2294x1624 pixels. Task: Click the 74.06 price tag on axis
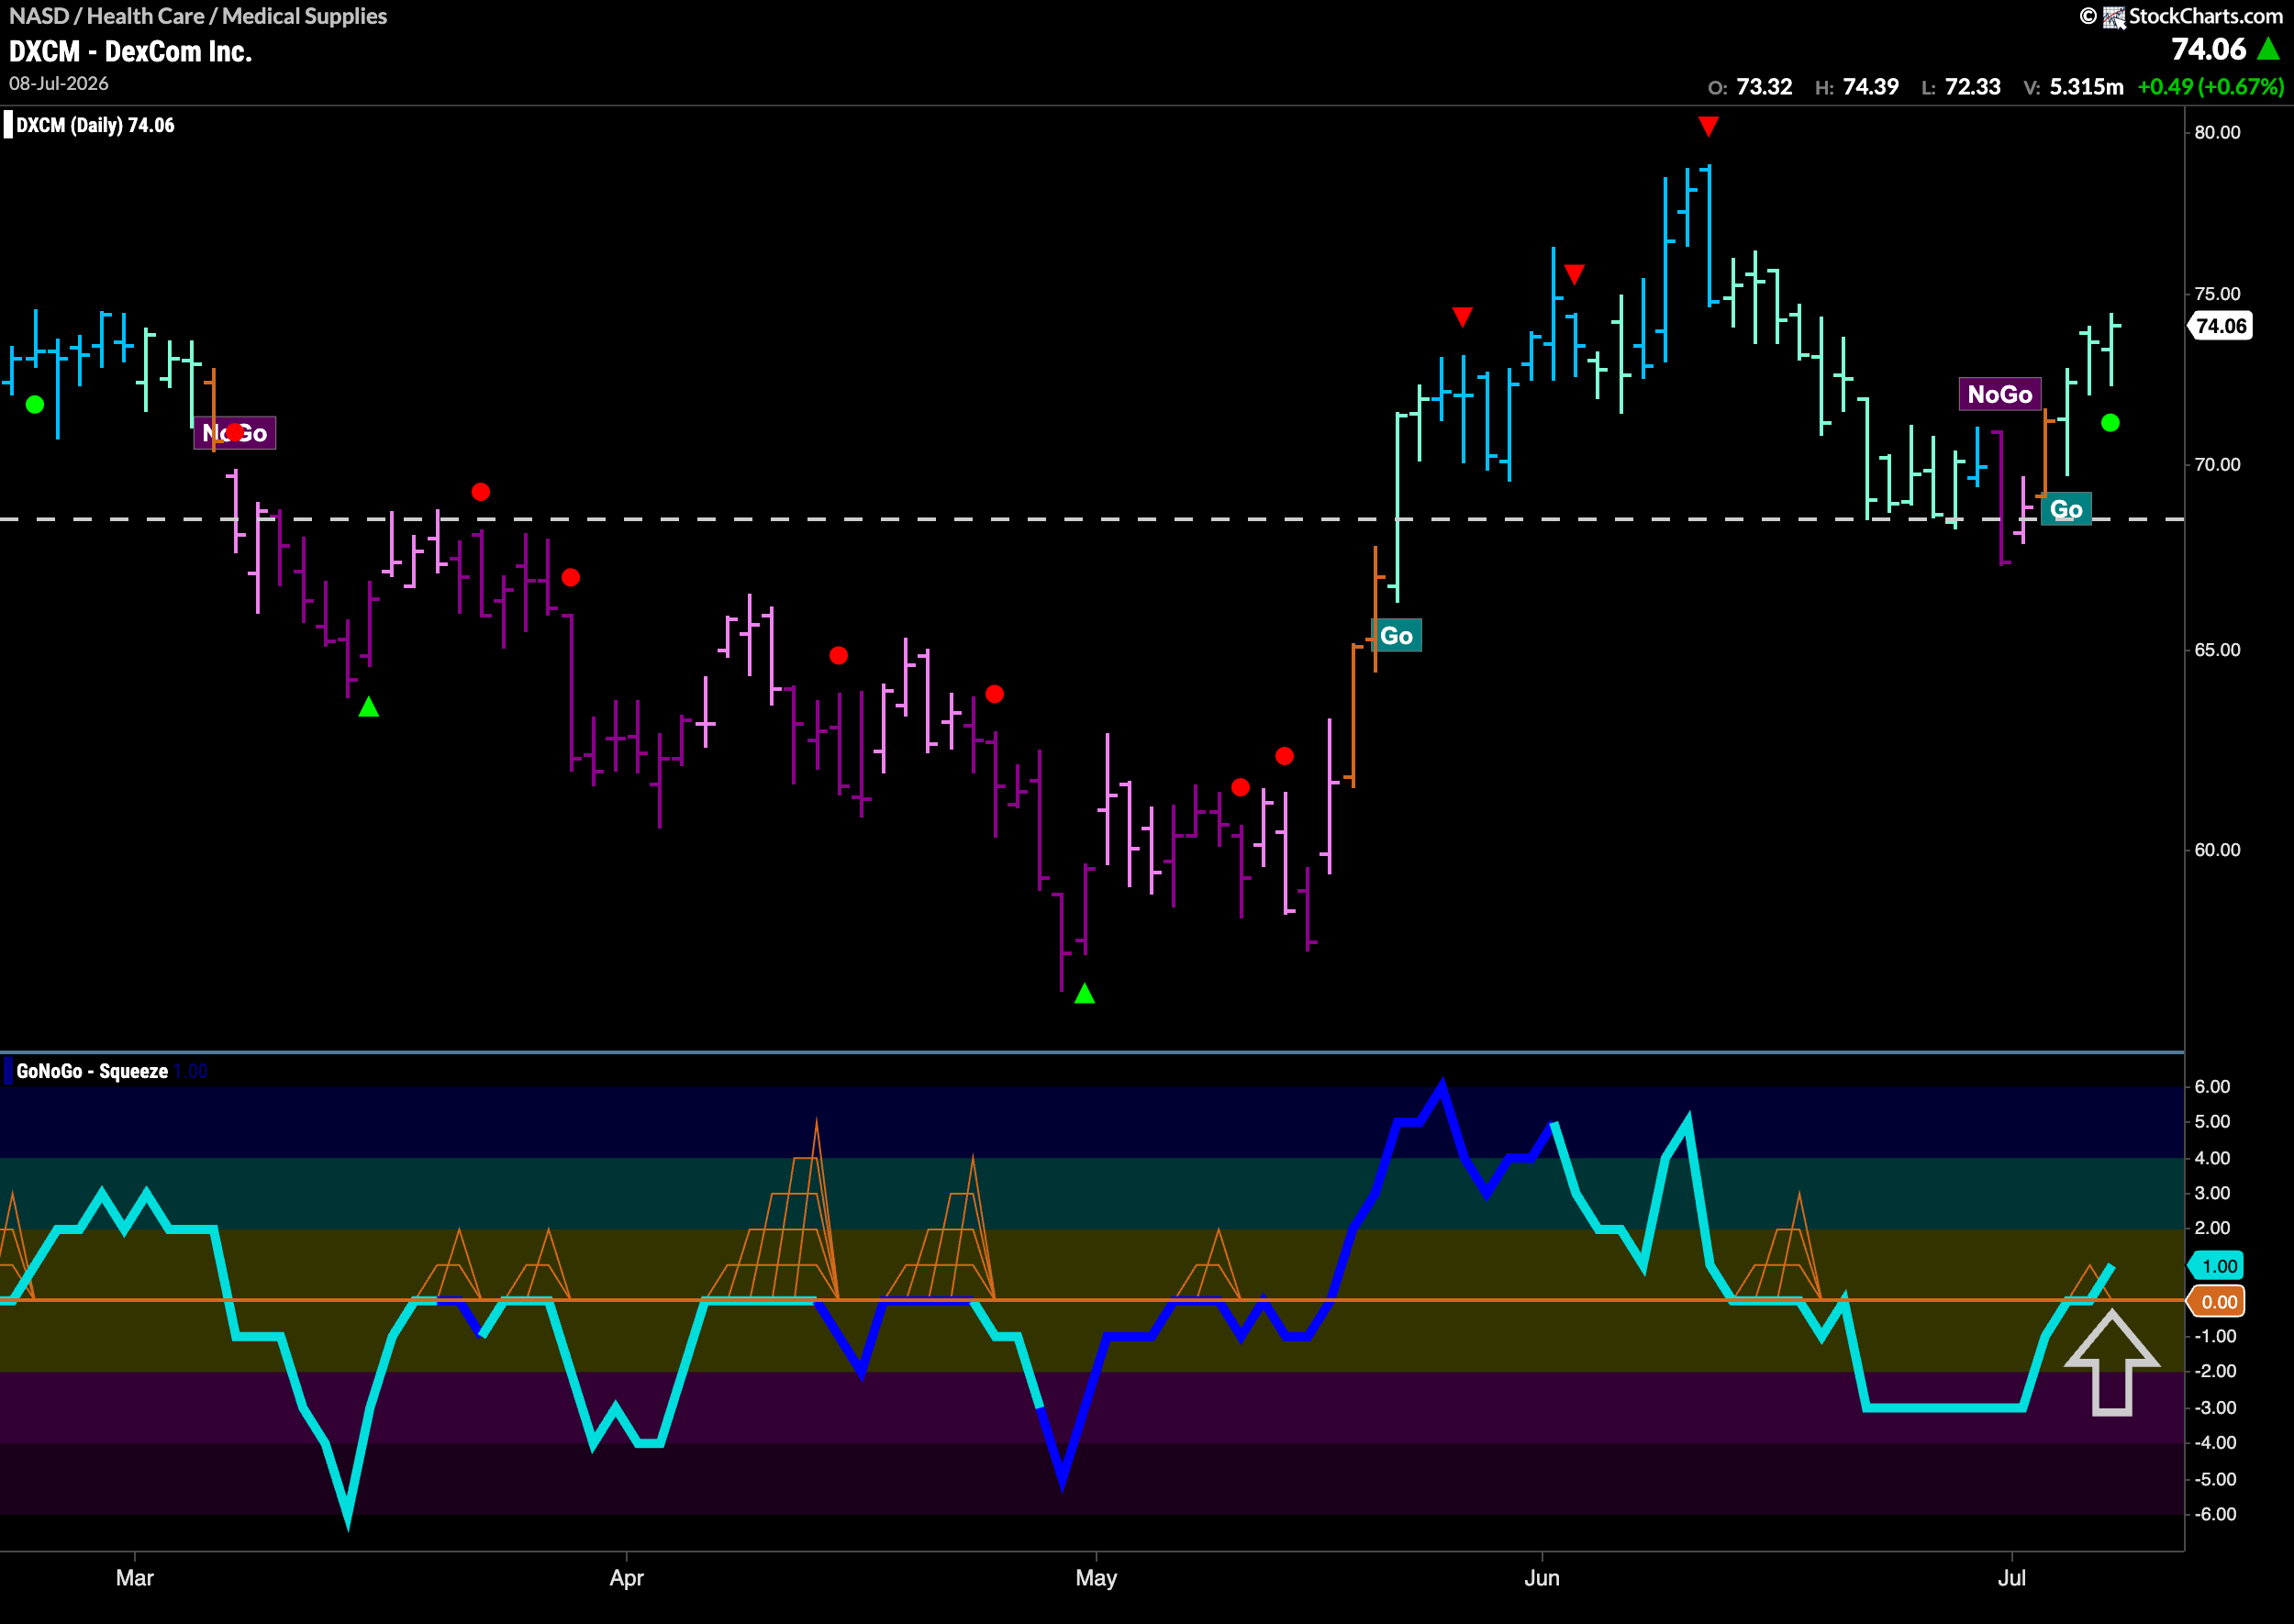(2220, 326)
